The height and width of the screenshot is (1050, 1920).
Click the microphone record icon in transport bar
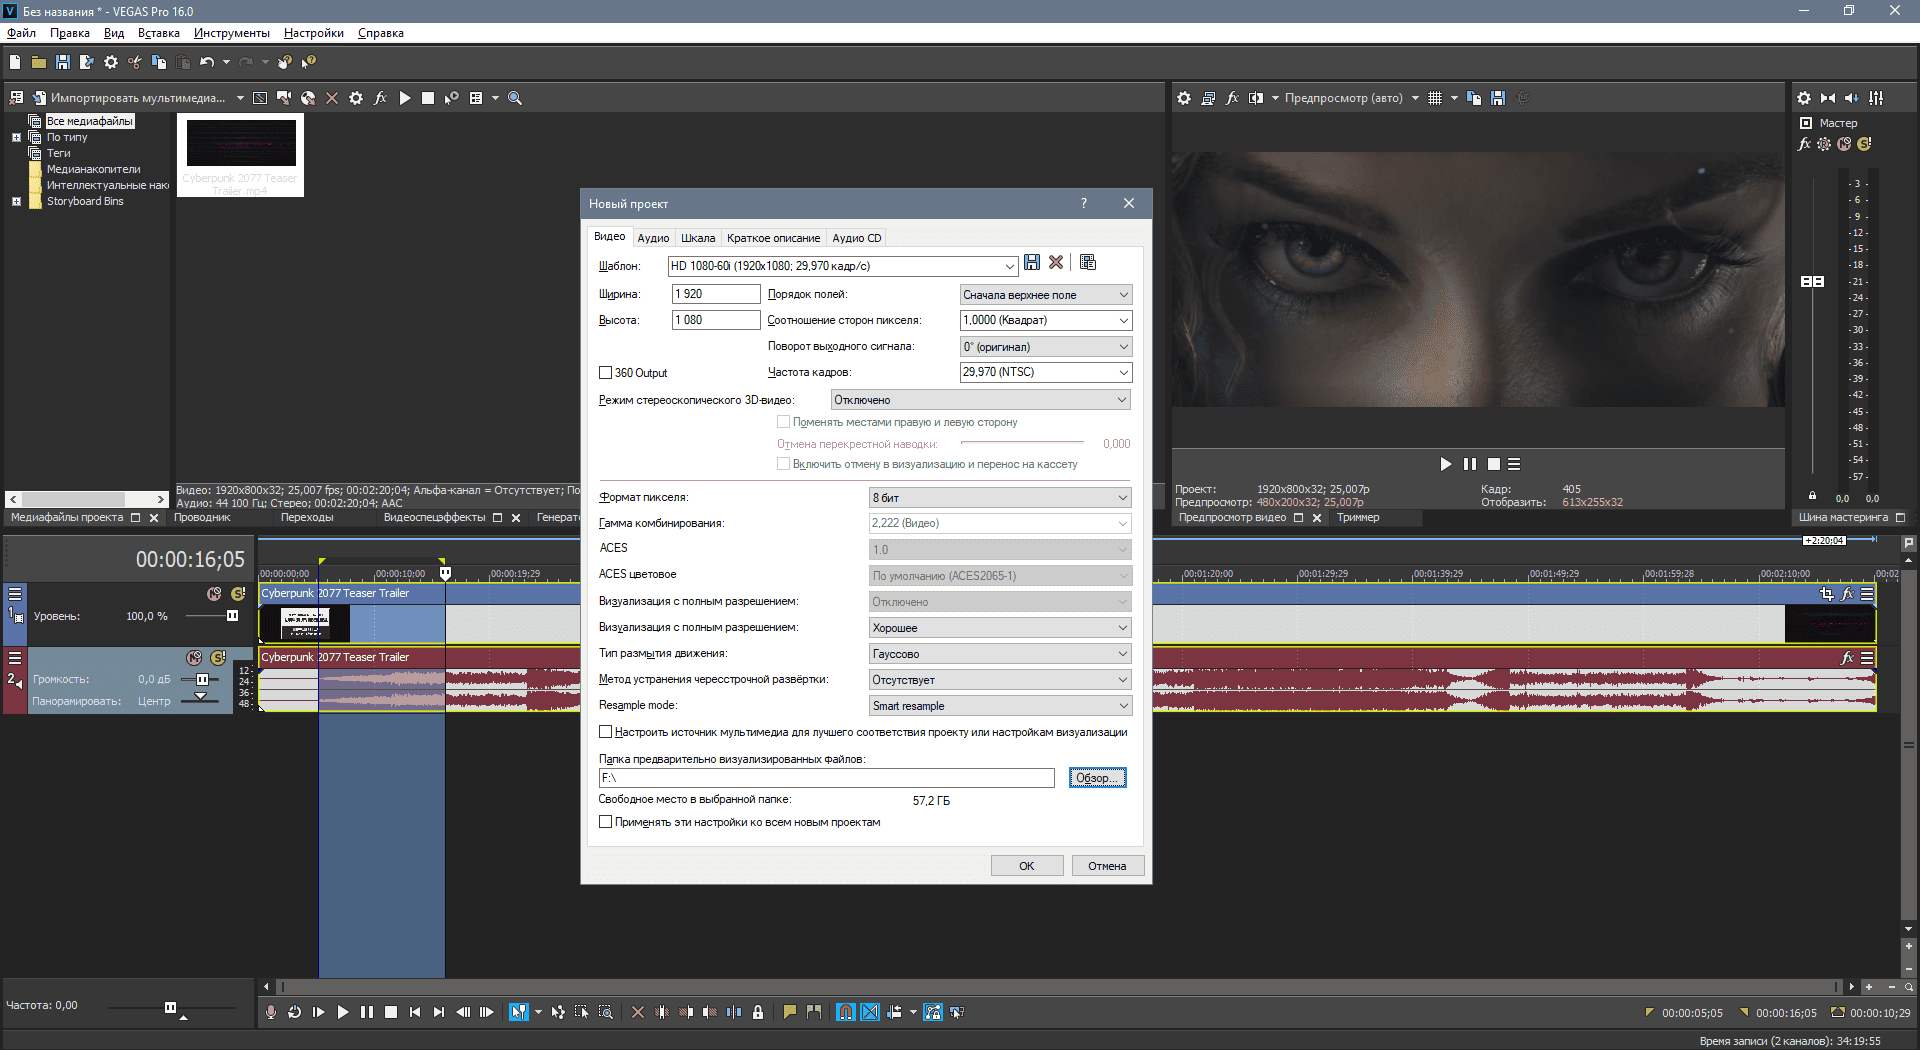point(270,1012)
